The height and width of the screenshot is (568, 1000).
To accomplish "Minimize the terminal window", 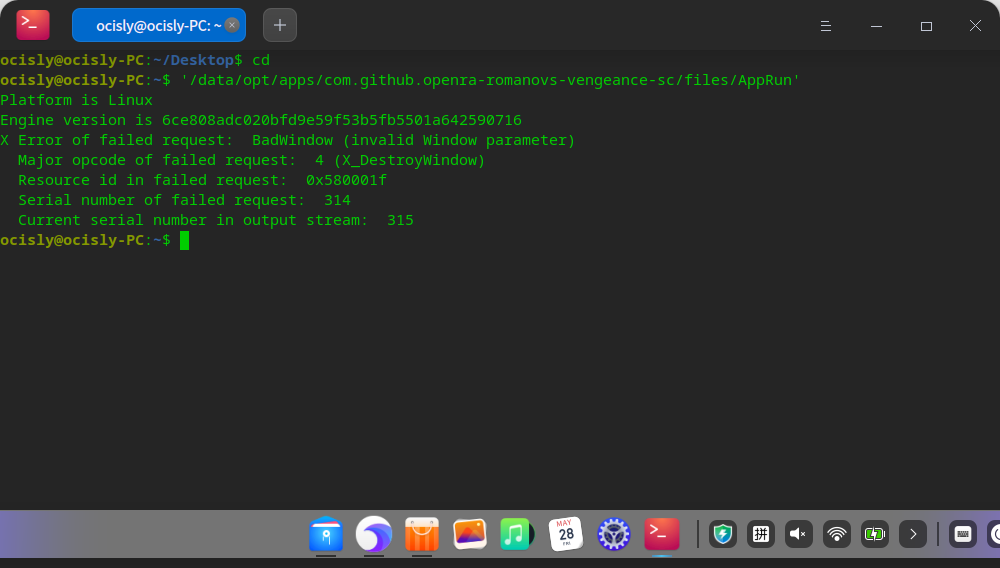I will tap(876, 25).
